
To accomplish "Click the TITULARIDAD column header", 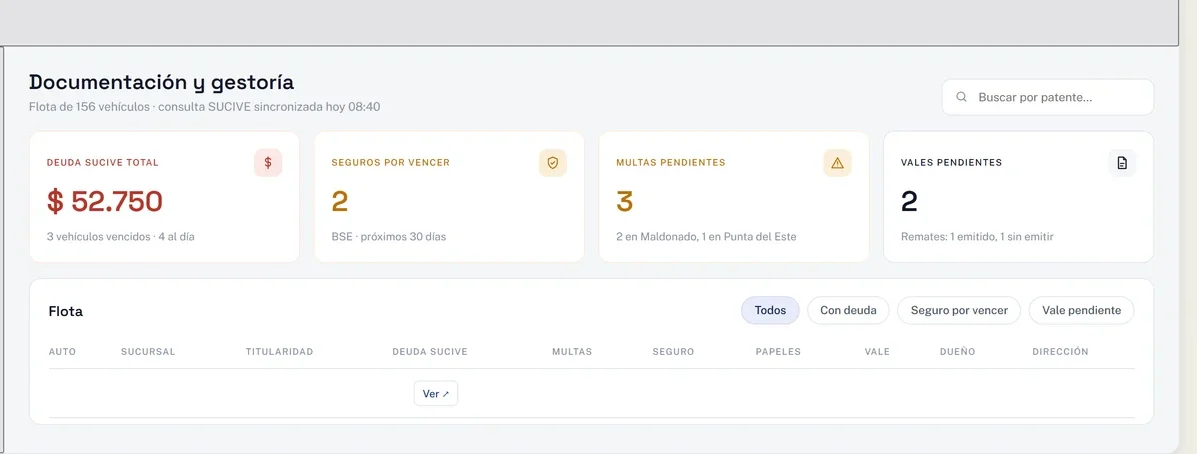I will (279, 352).
